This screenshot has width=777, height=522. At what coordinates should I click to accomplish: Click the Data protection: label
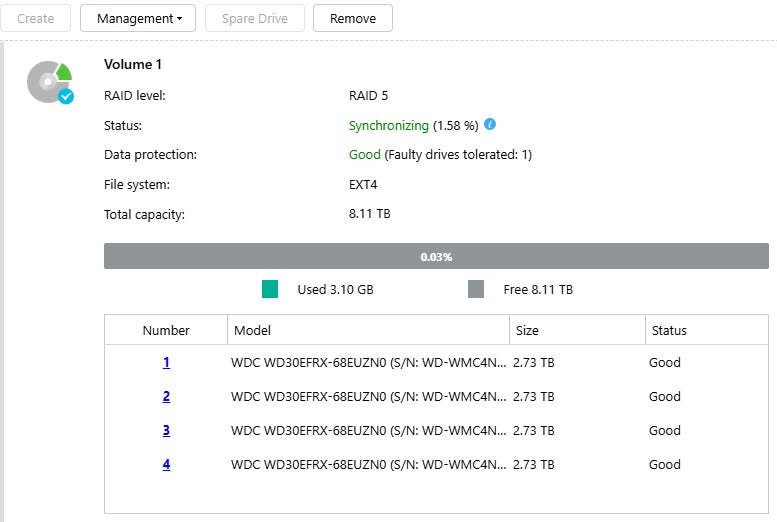click(150, 155)
